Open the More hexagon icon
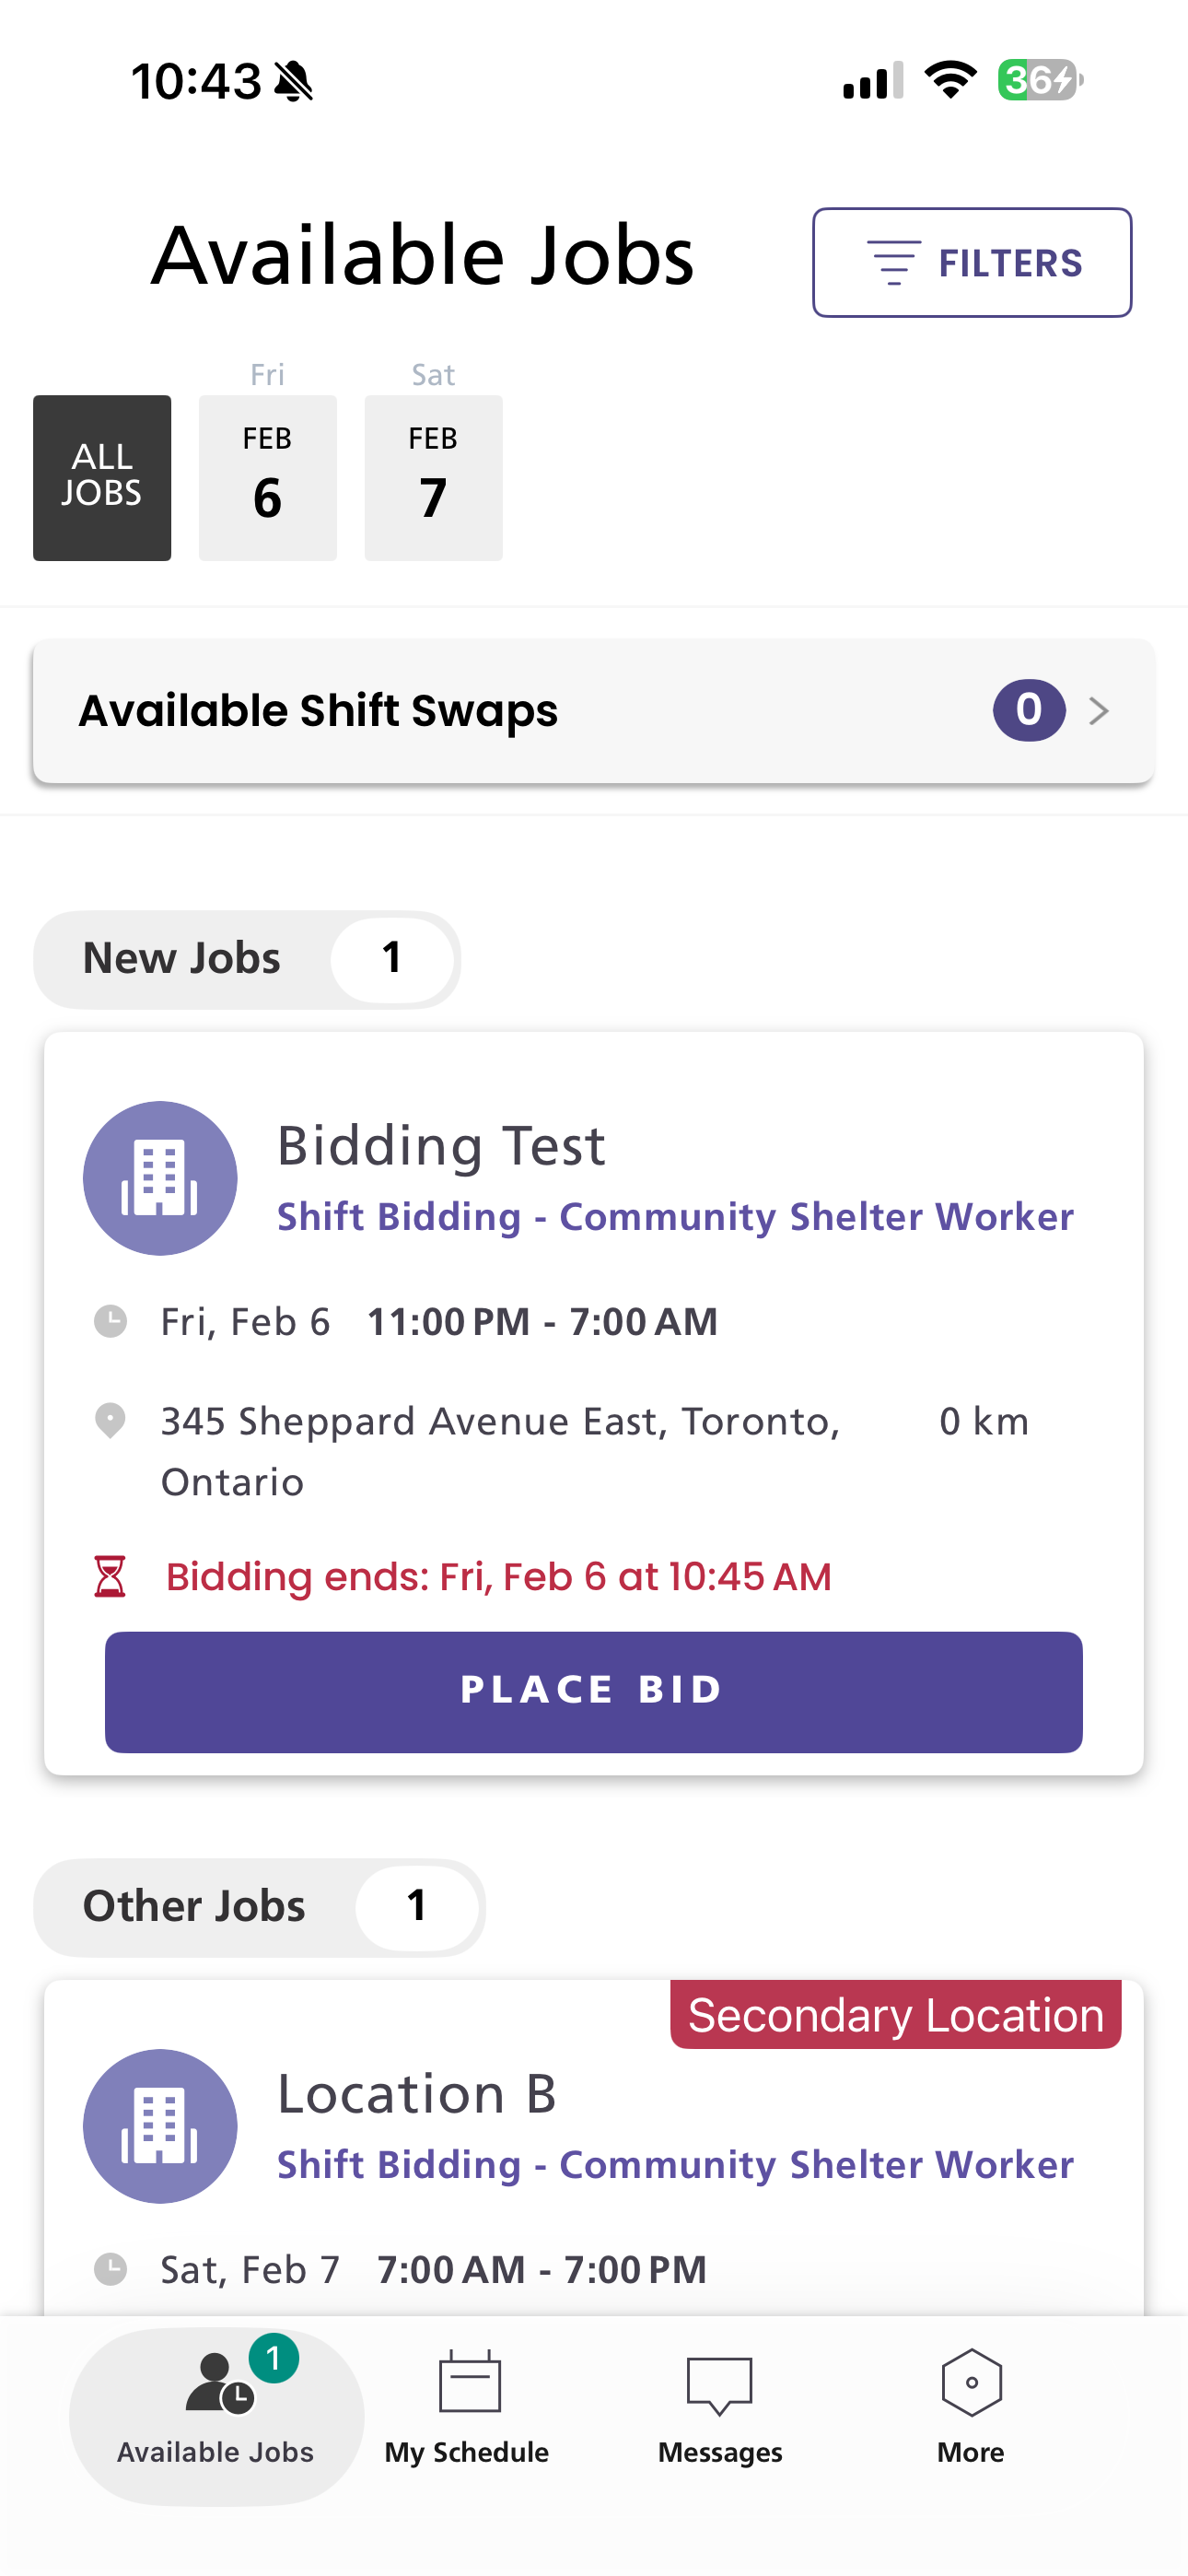Image resolution: width=1188 pixels, height=2576 pixels. tap(971, 2383)
